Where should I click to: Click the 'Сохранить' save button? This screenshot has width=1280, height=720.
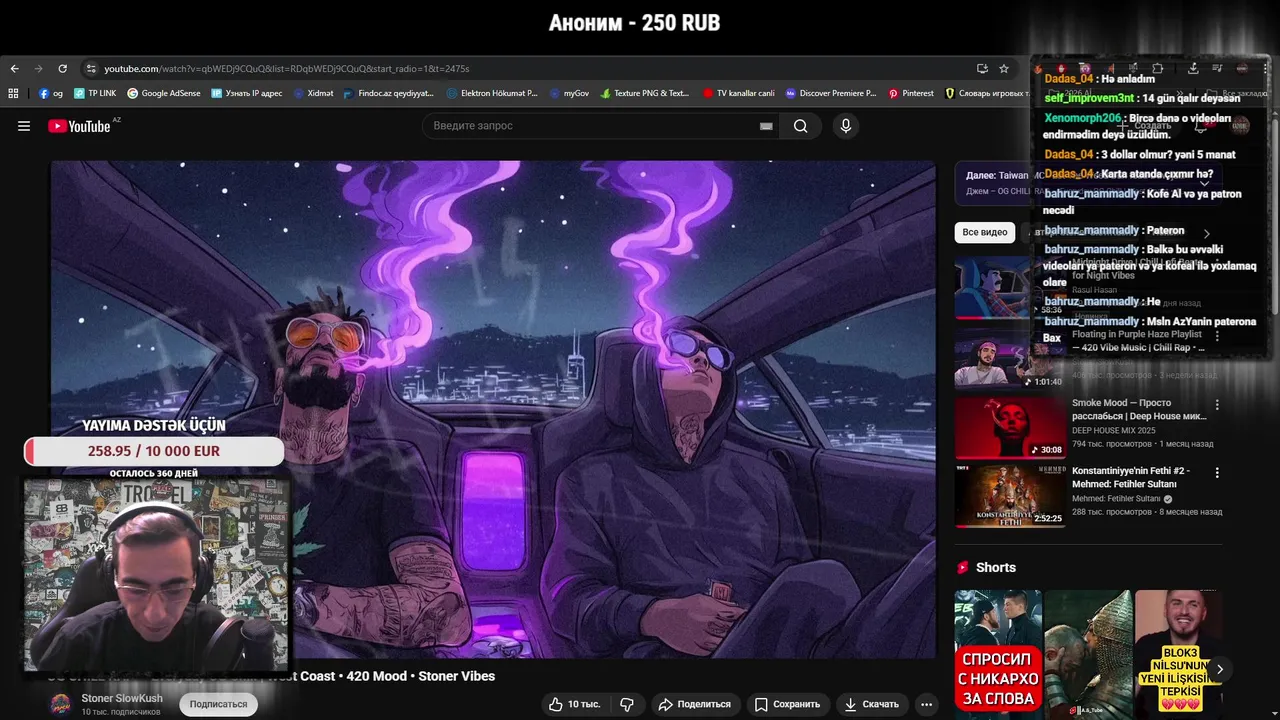pos(787,704)
